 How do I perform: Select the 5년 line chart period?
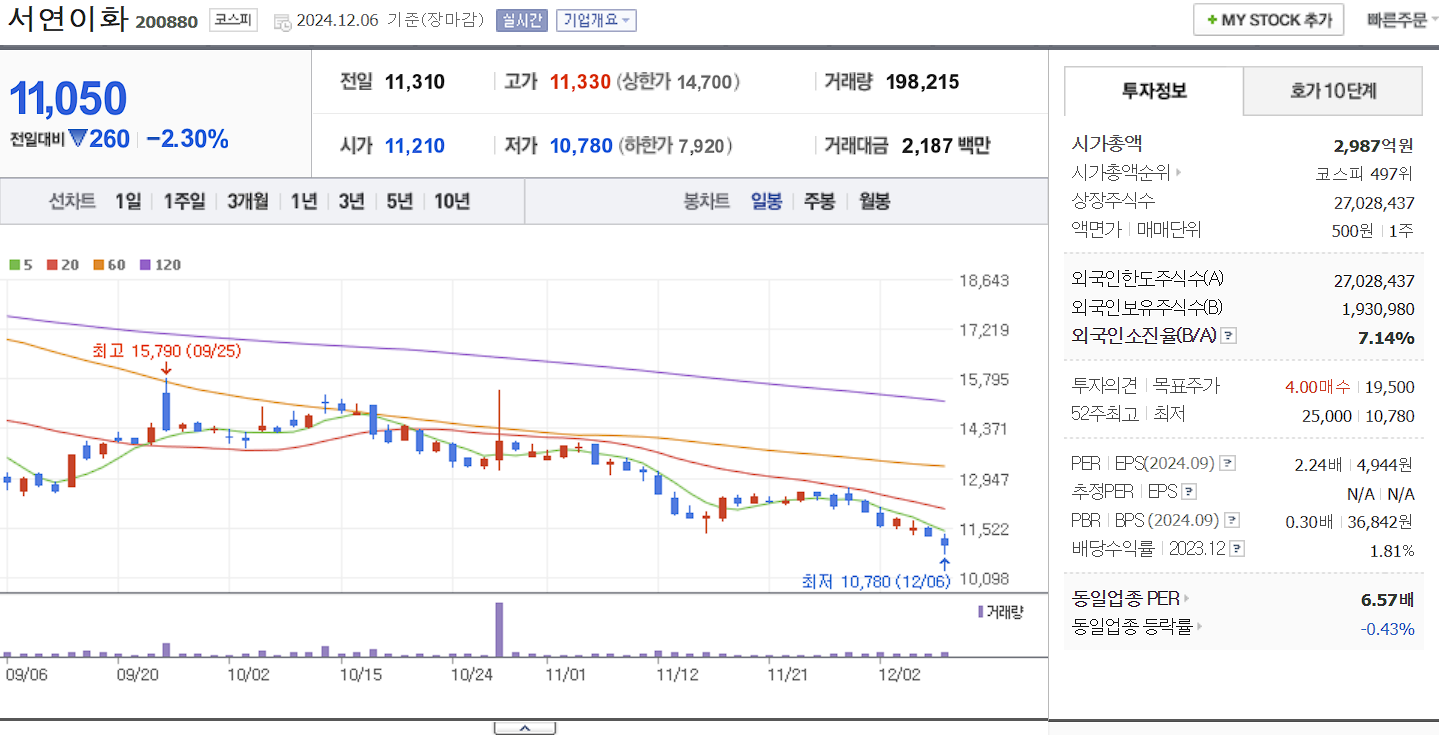[x=398, y=201]
